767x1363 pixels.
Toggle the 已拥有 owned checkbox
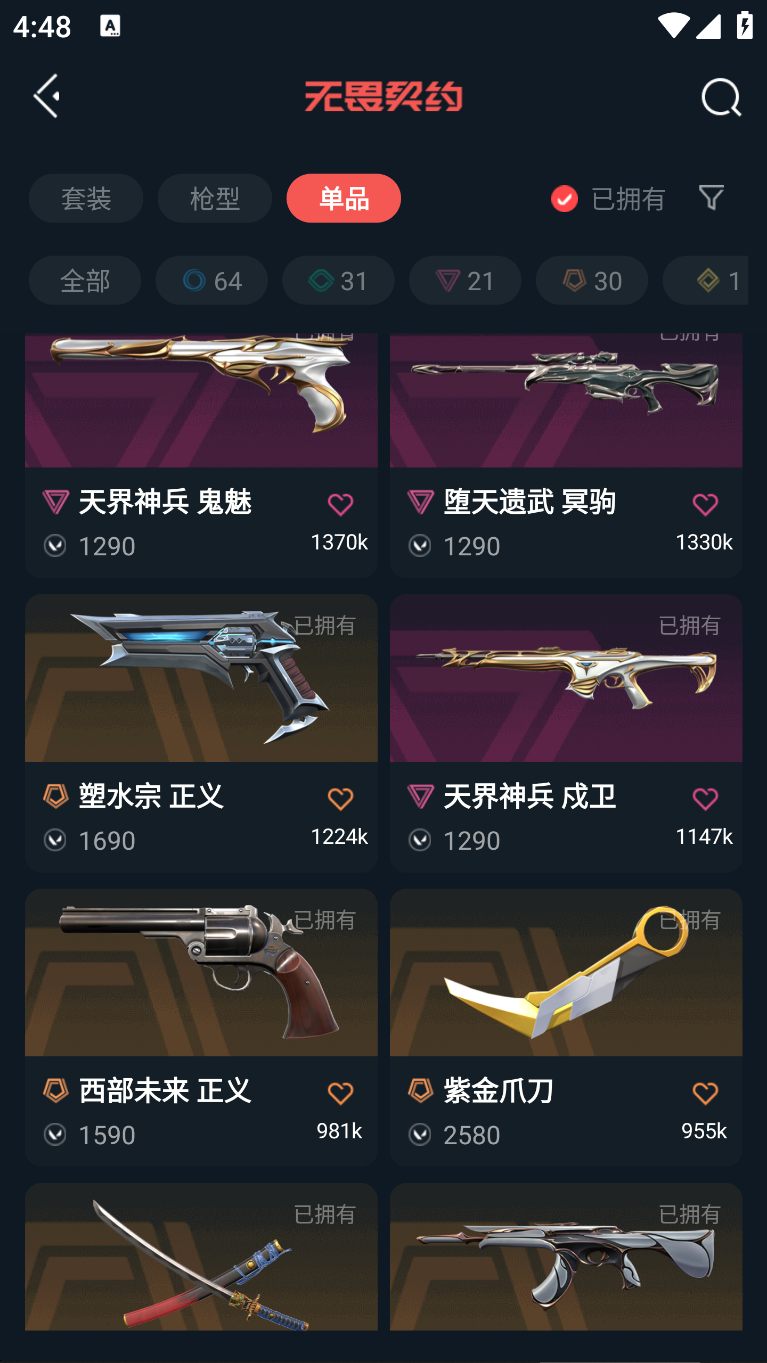pyautogui.click(x=564, y=198)
